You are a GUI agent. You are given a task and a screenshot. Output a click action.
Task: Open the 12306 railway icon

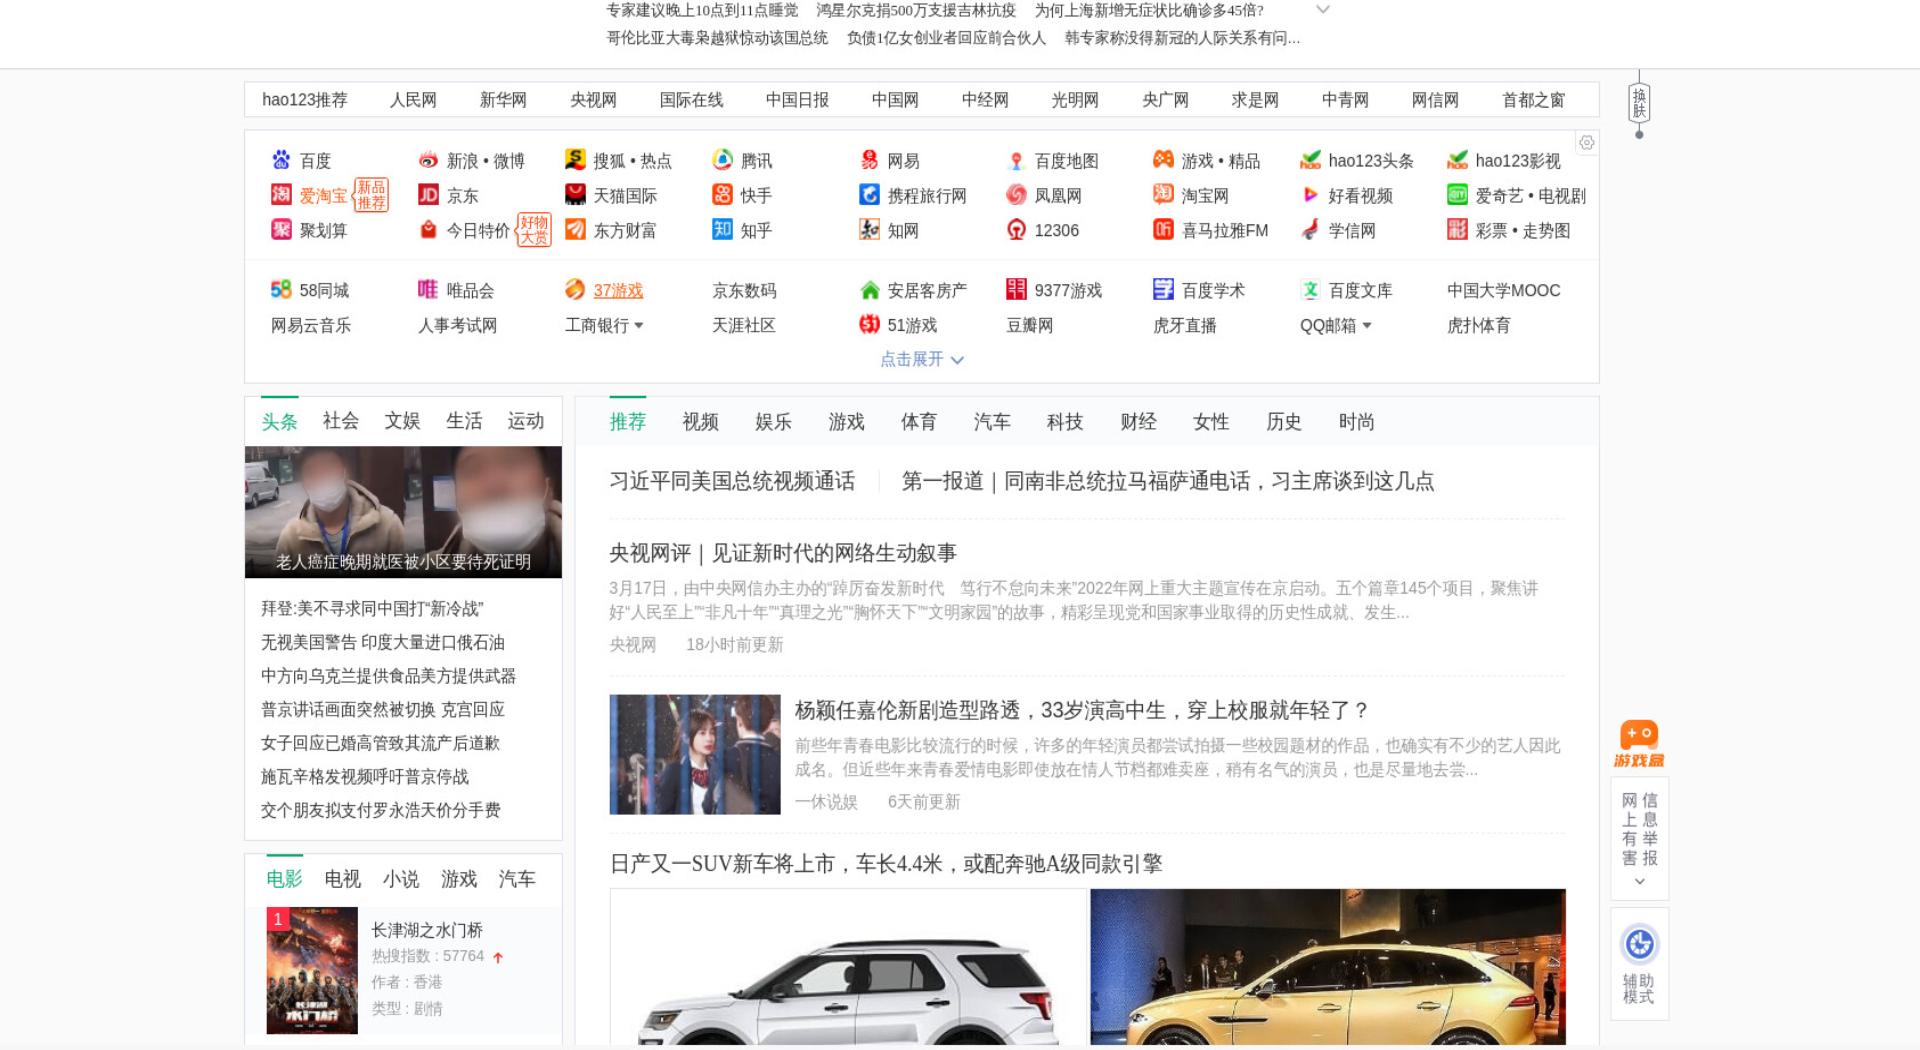coord(1016,230)
